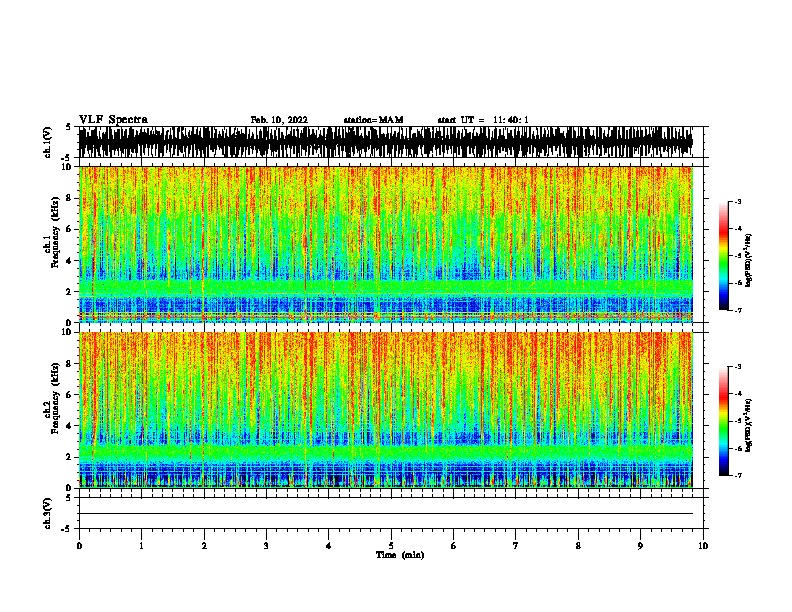Click the "-3" label on ch.1 color bar
This screenshot has width=792, height=612.
pos(738,202)
